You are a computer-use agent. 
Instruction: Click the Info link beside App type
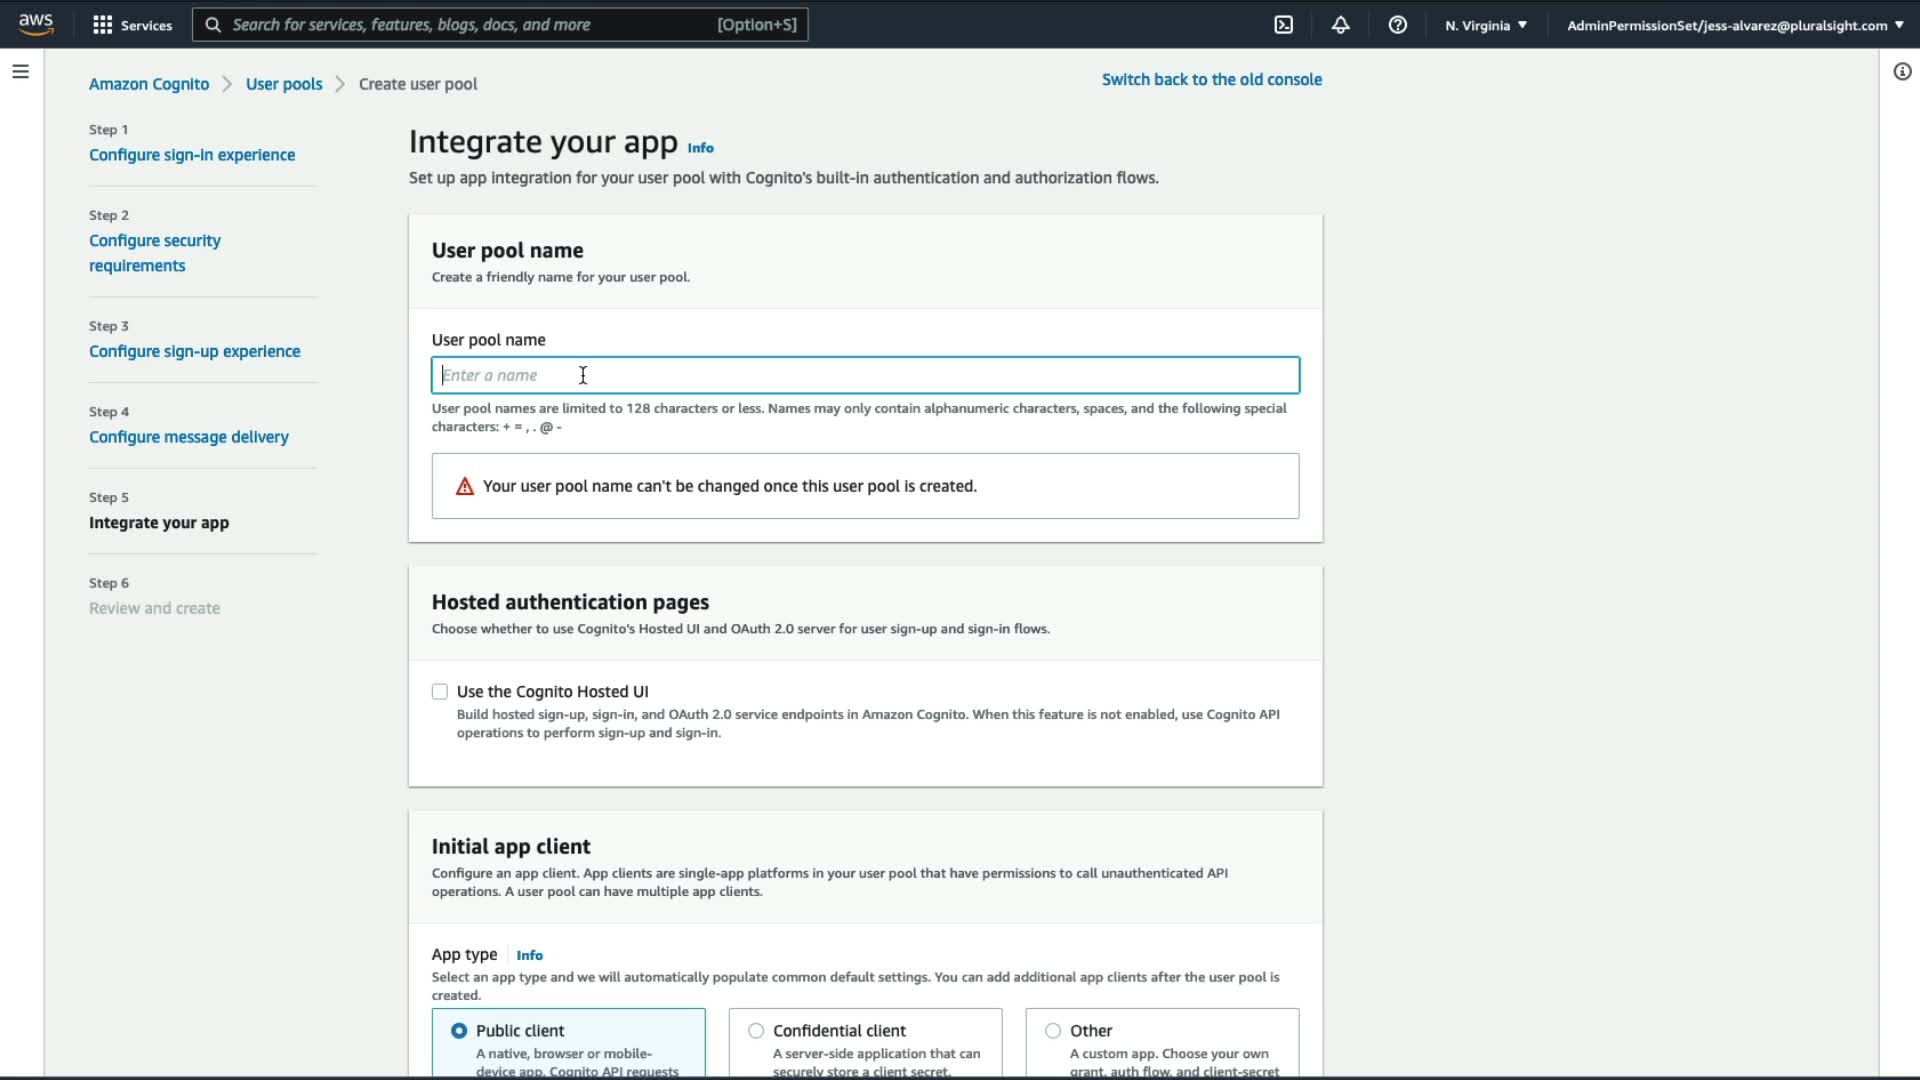(x=529, y=955)
